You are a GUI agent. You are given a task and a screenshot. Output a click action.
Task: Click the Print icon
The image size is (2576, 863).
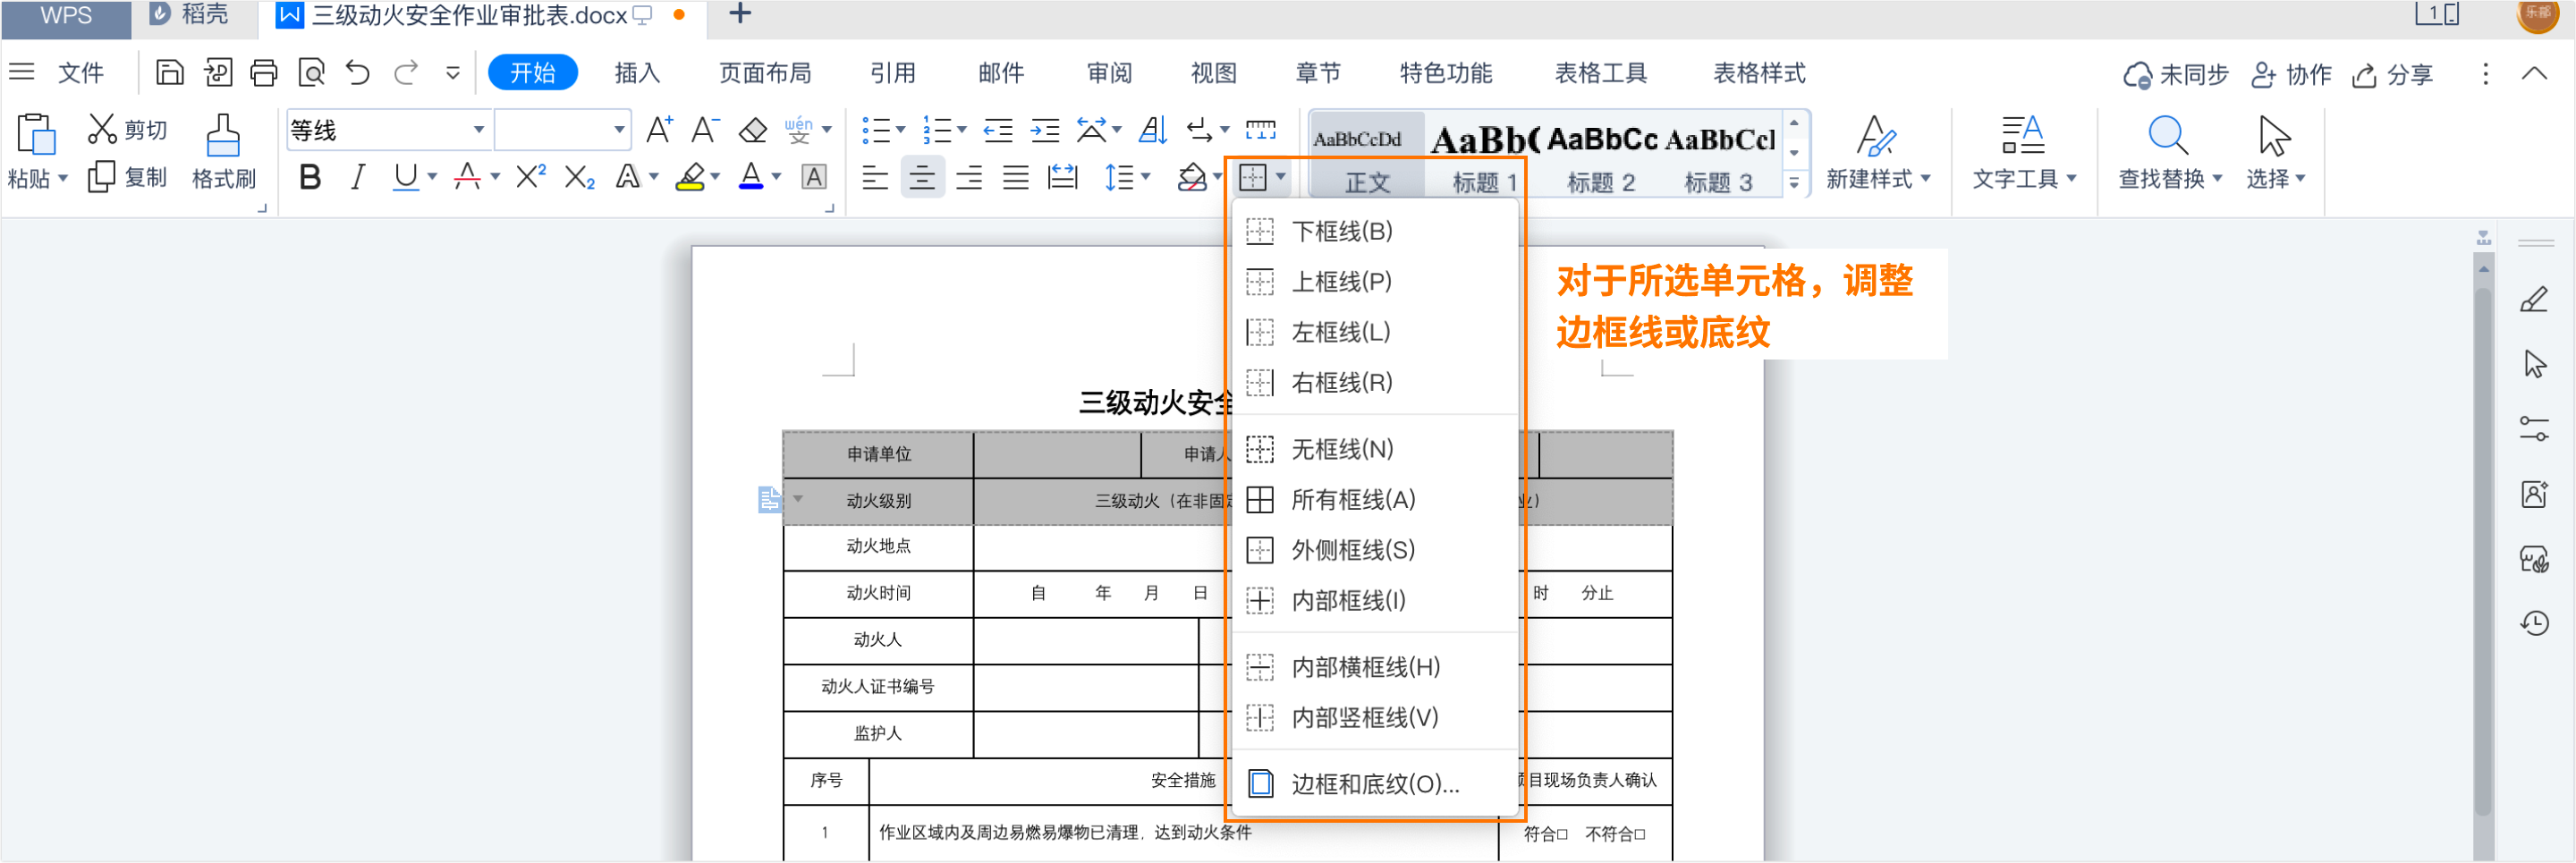[264, 73]
